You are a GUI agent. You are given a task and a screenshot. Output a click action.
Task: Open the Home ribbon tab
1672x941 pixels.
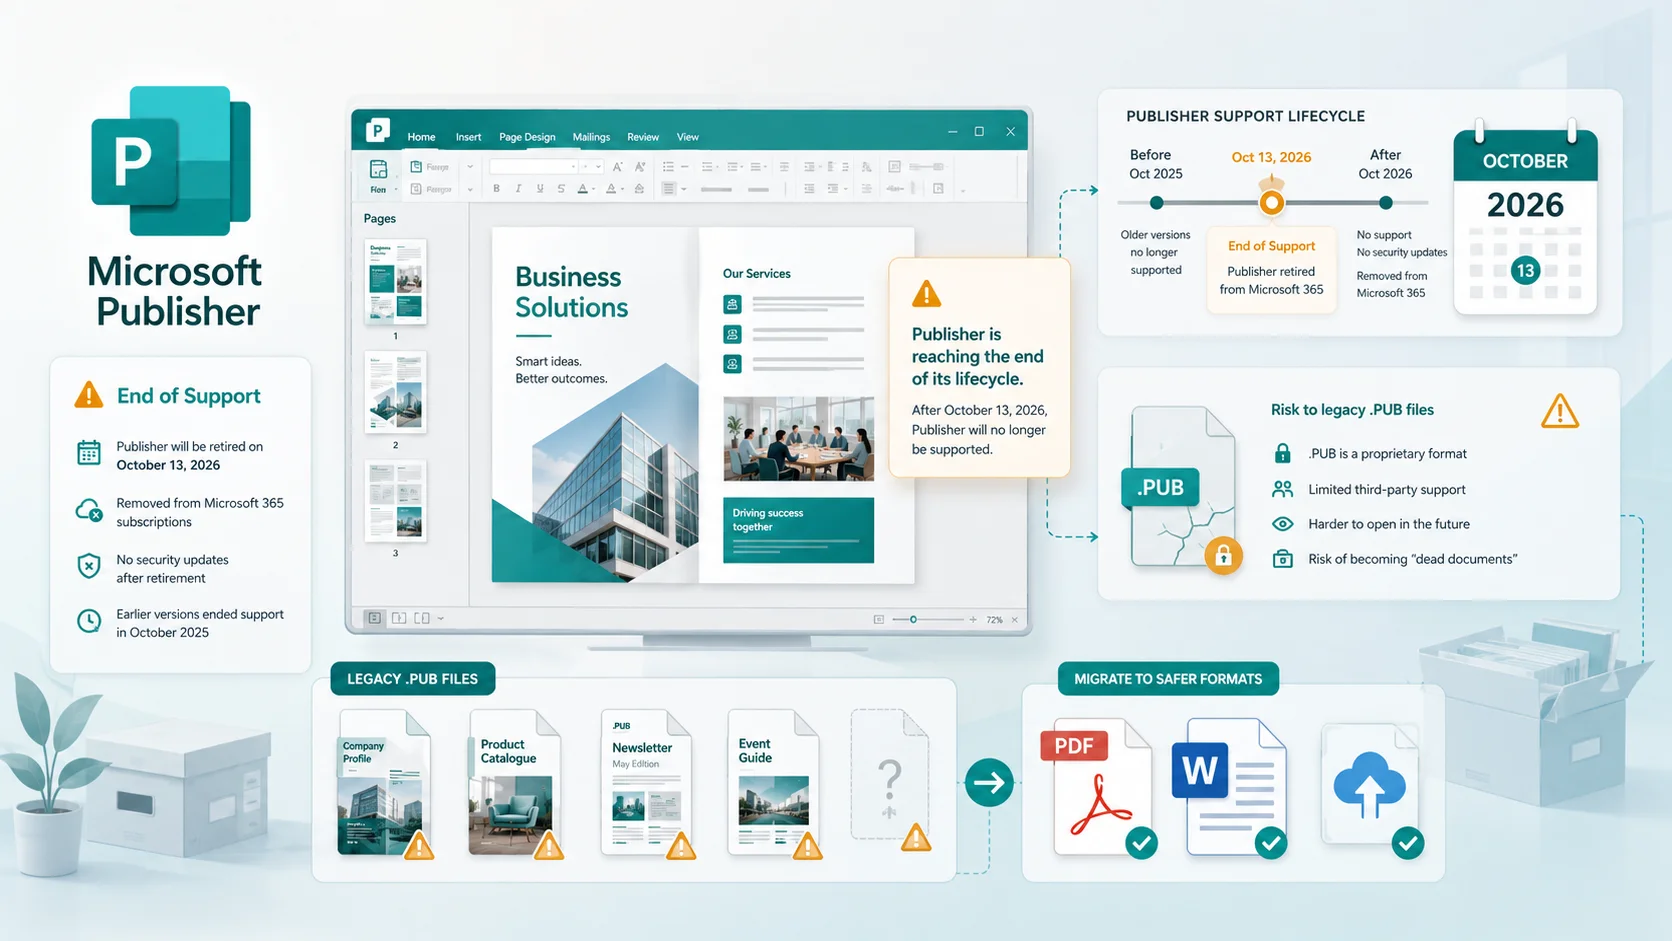(x=421, y=137)
